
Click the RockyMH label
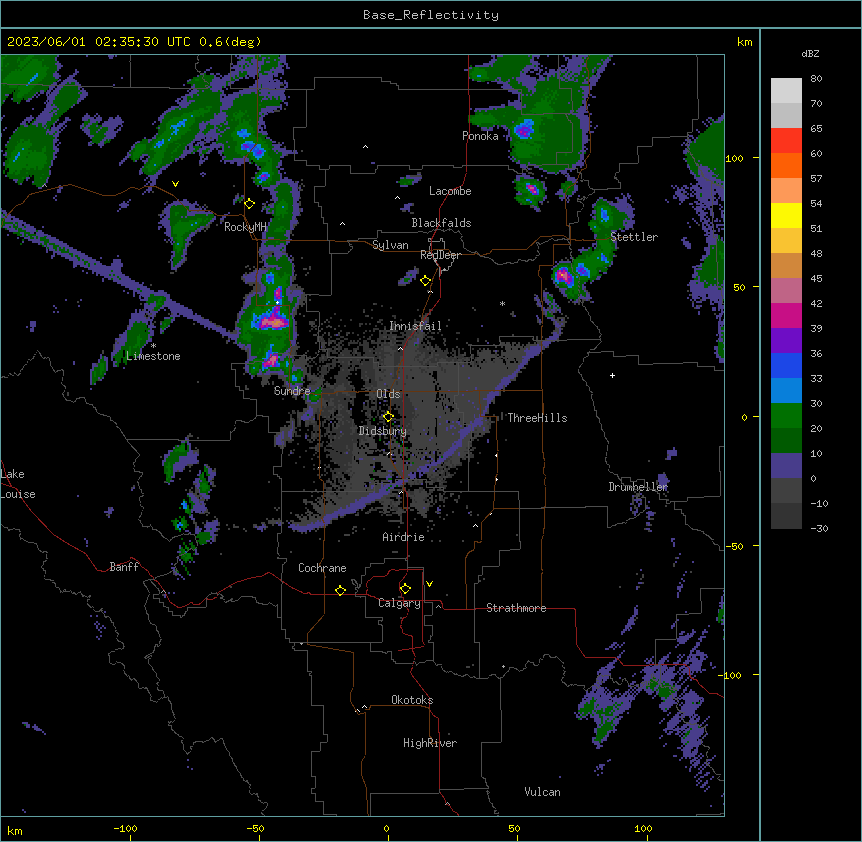[x=245, y=227]
